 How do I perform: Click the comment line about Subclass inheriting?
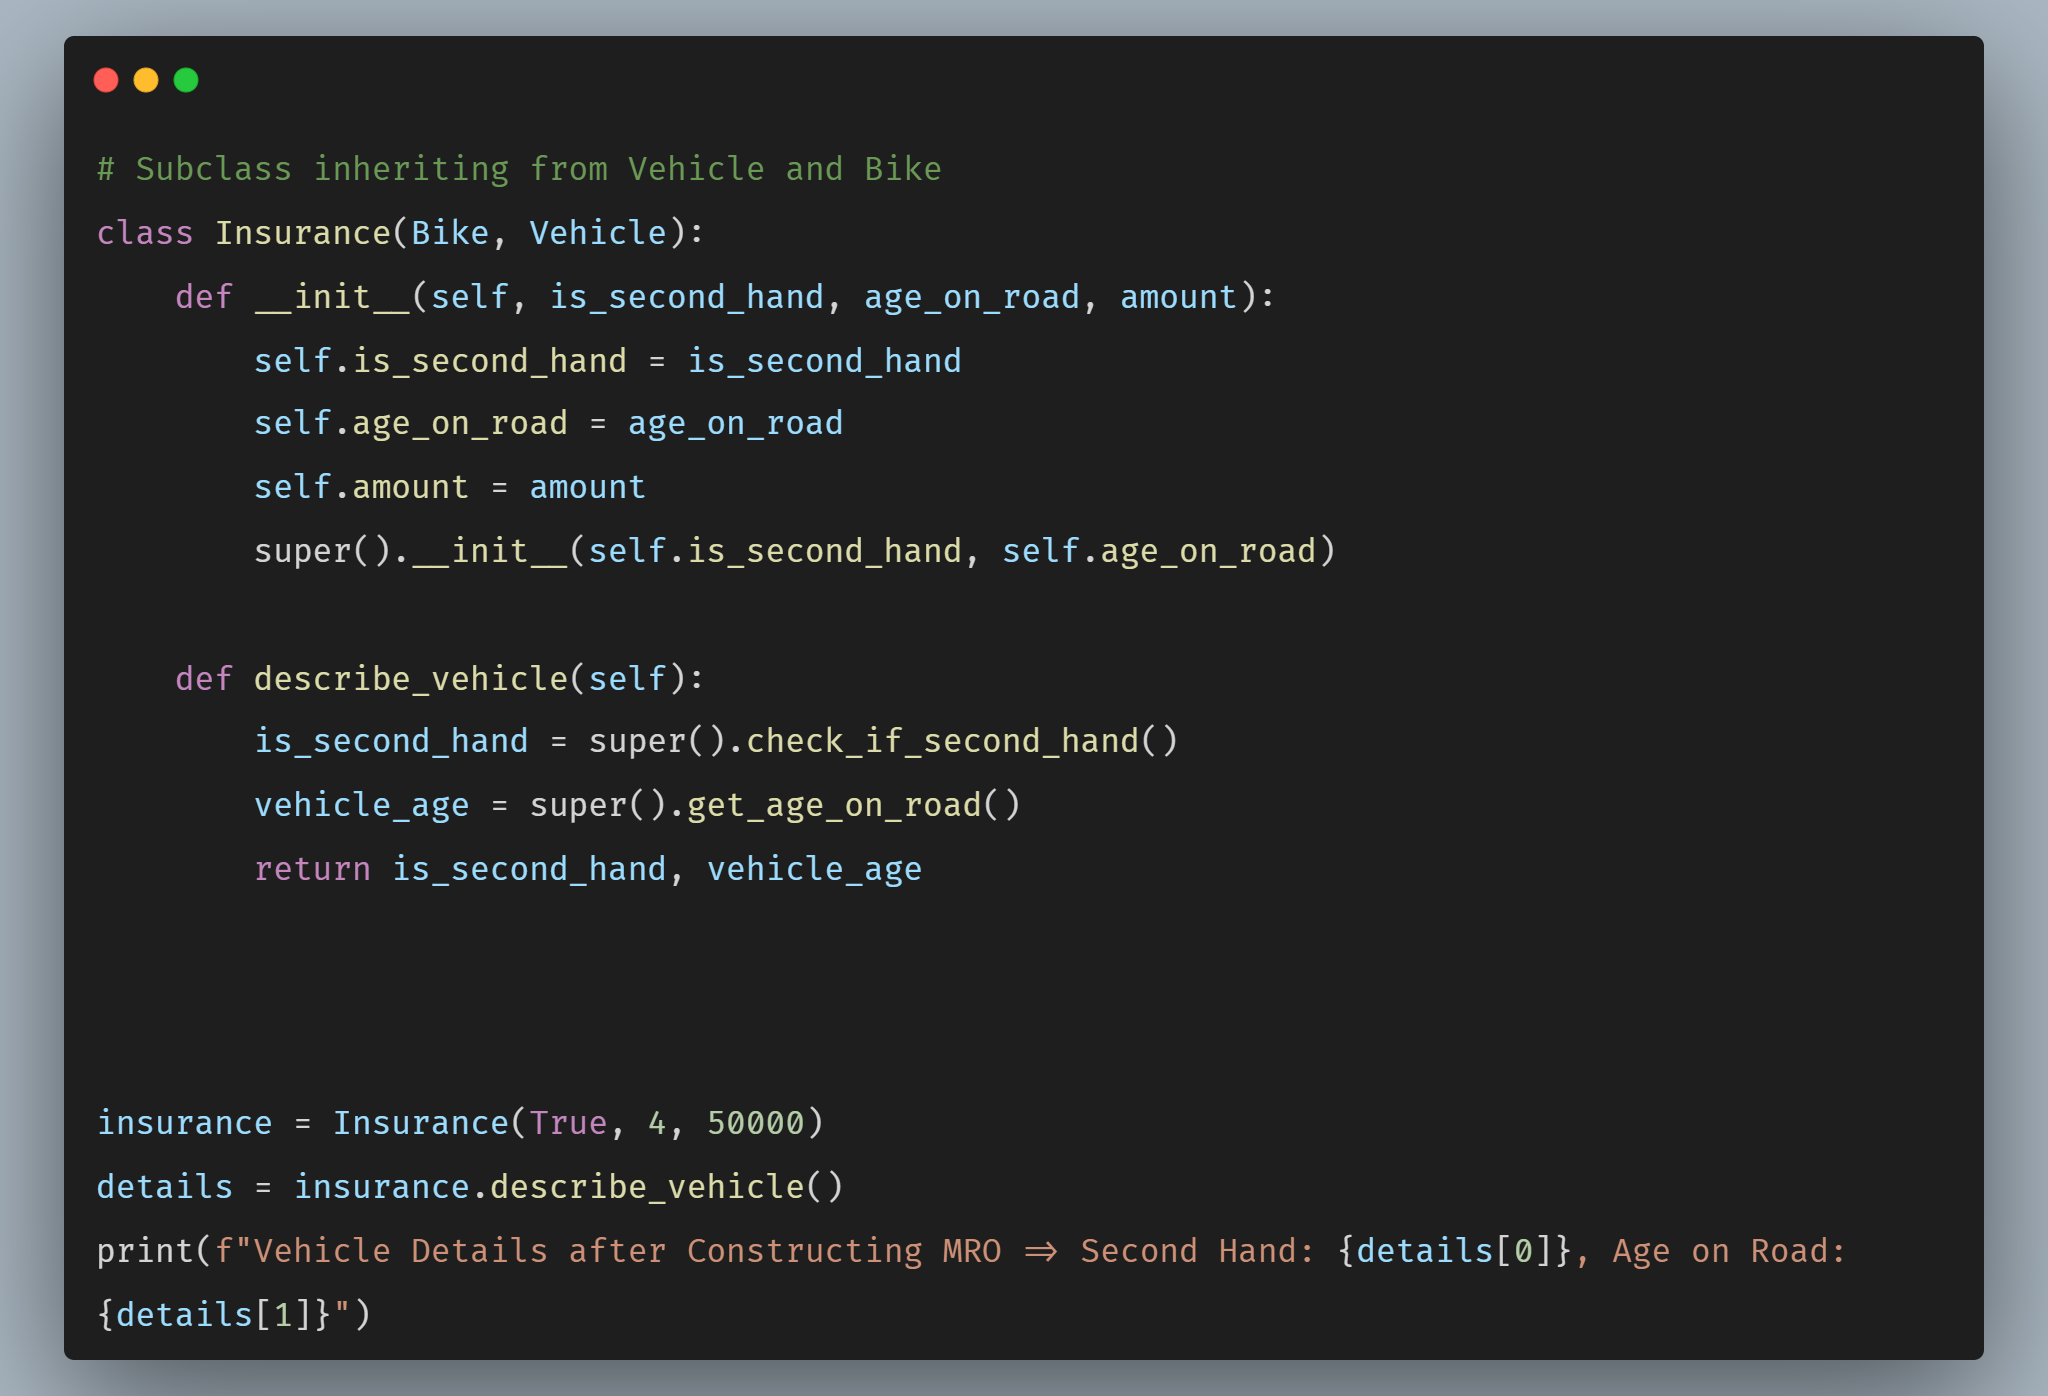518,169
